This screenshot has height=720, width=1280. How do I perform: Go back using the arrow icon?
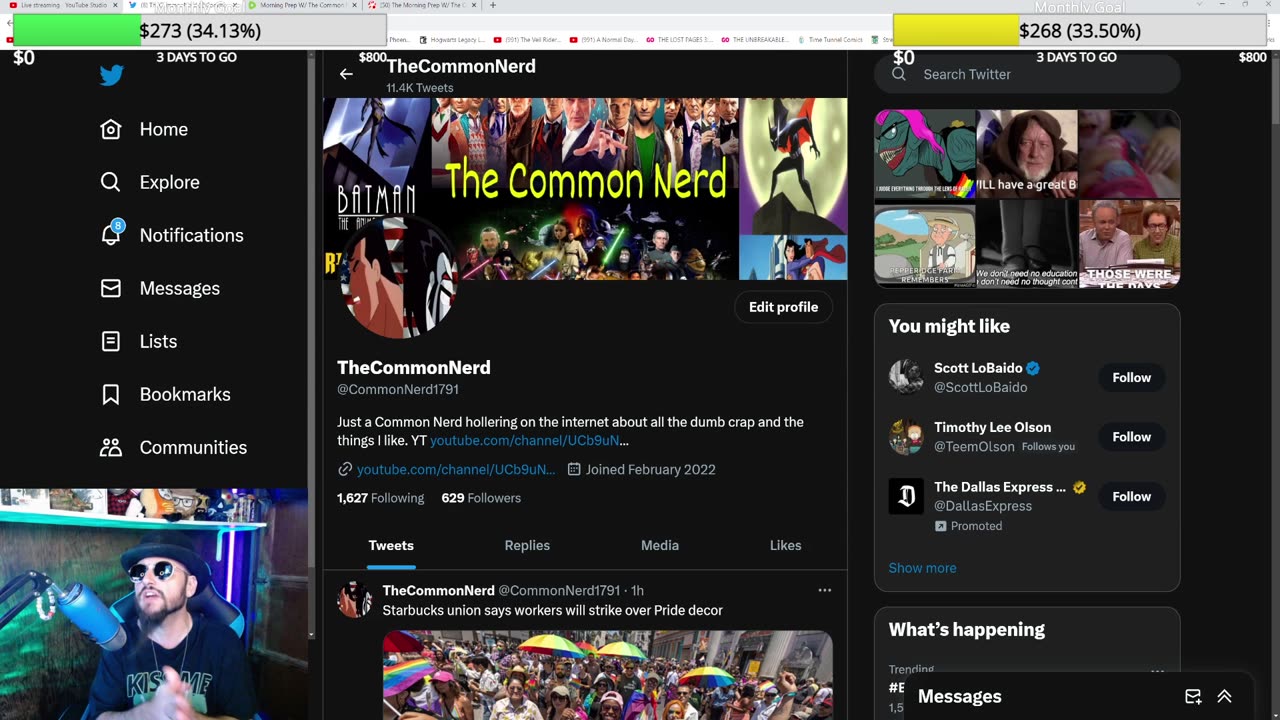(346, 74)
